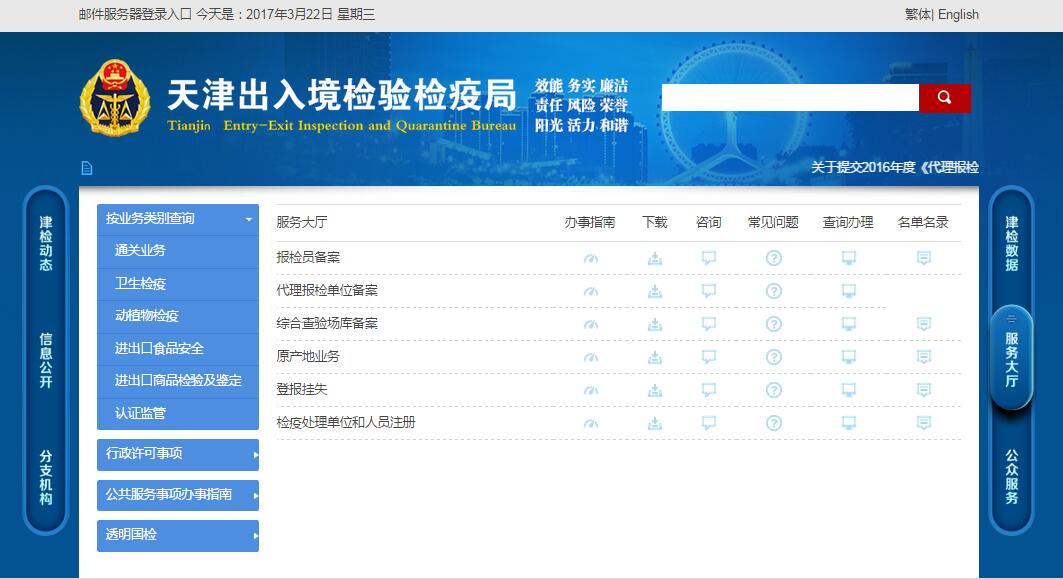Open the 邮件服务器登录入口 link
The image size is (1063, 579).
pyautogui.click(x=129, y=15)
